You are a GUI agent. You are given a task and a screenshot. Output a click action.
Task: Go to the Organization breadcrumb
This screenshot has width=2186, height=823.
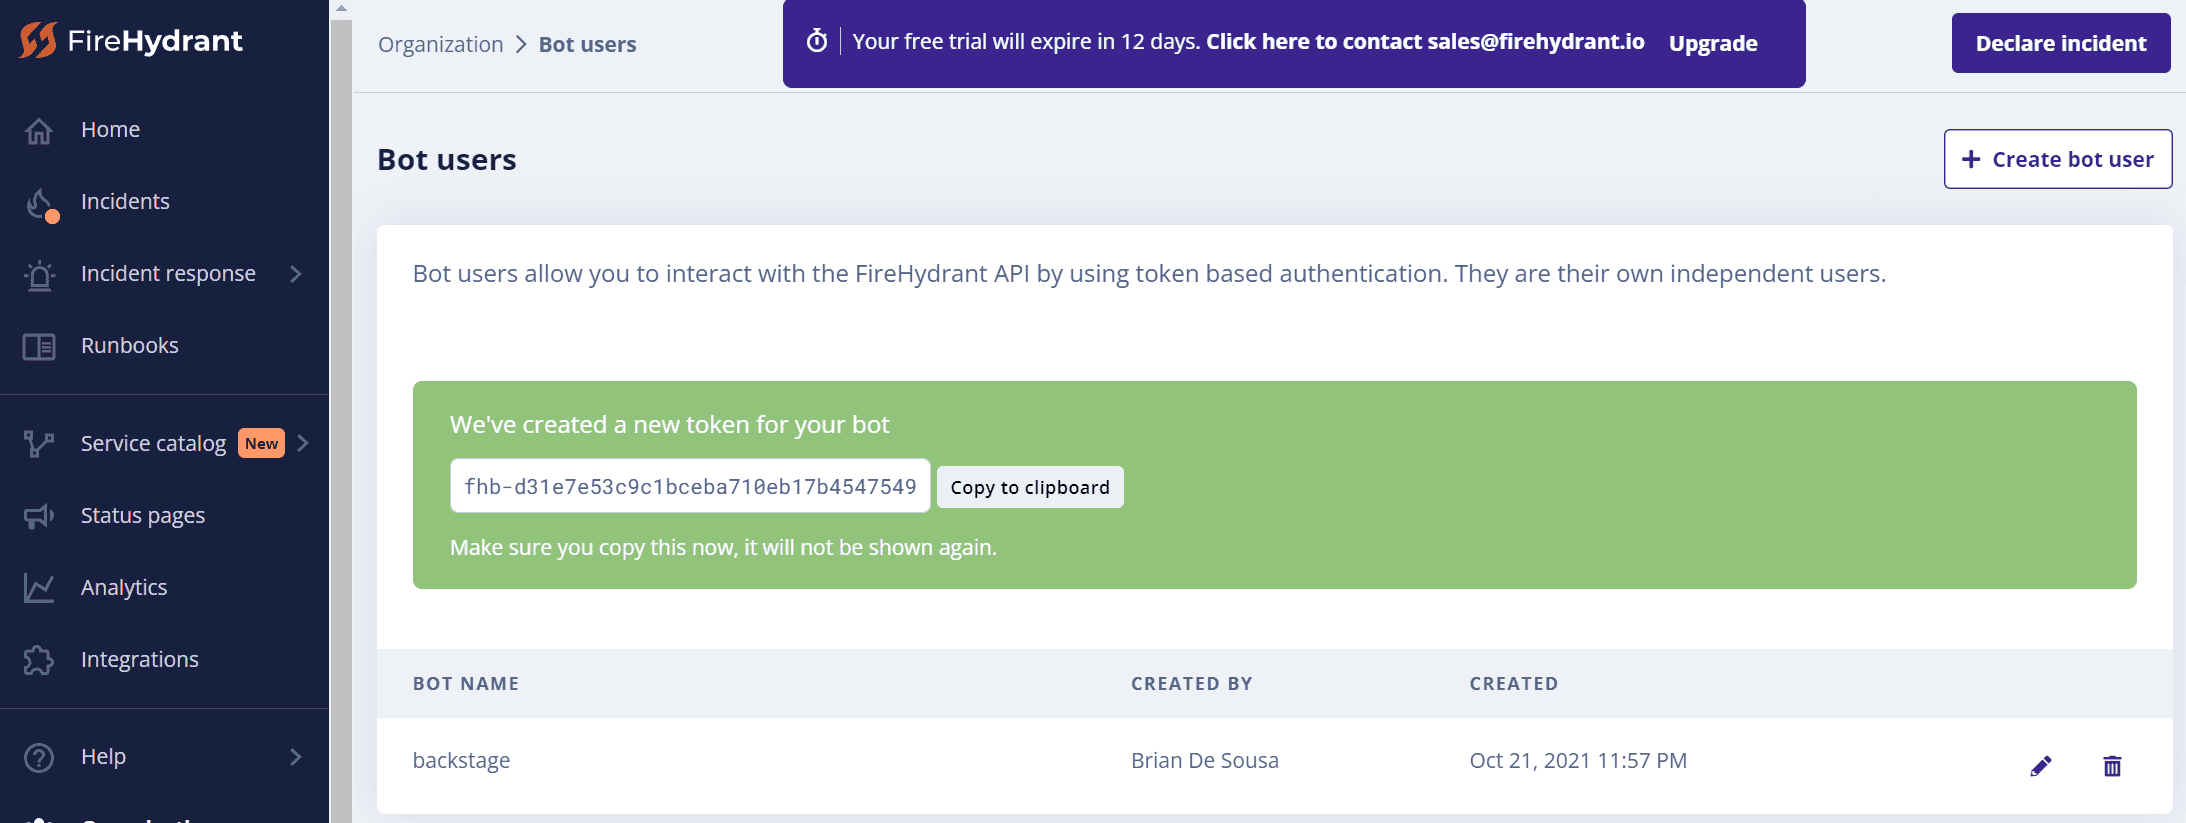pyautogui.click(x=441, y=45)
